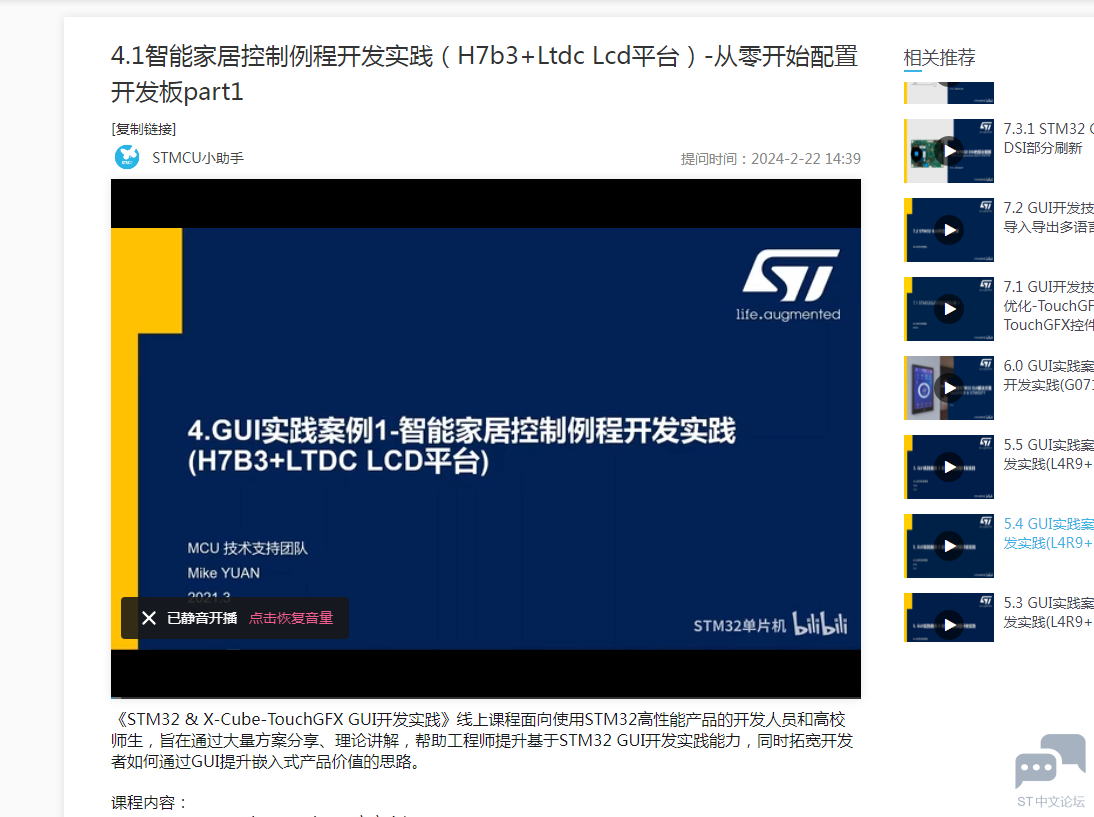Click the STMCU小助手 avatar icon
The width and height of the screenshot is (1094, 817).
click(127, 157)
